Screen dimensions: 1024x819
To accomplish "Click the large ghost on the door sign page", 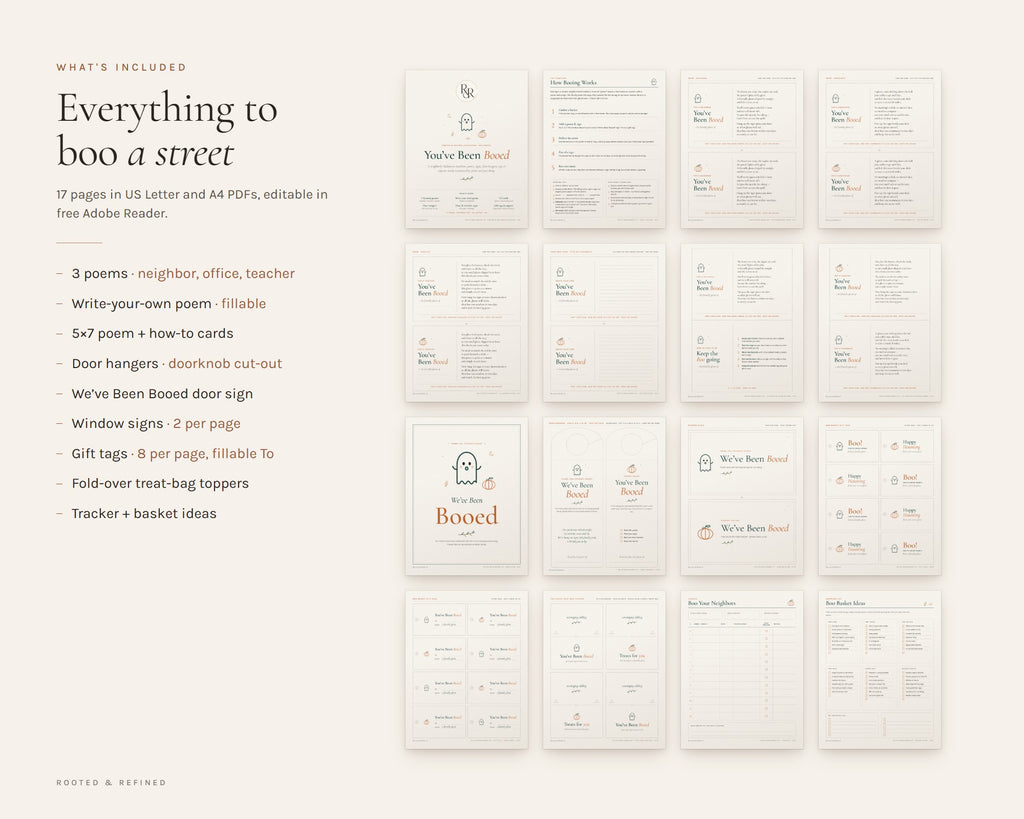I will point(466,468).
